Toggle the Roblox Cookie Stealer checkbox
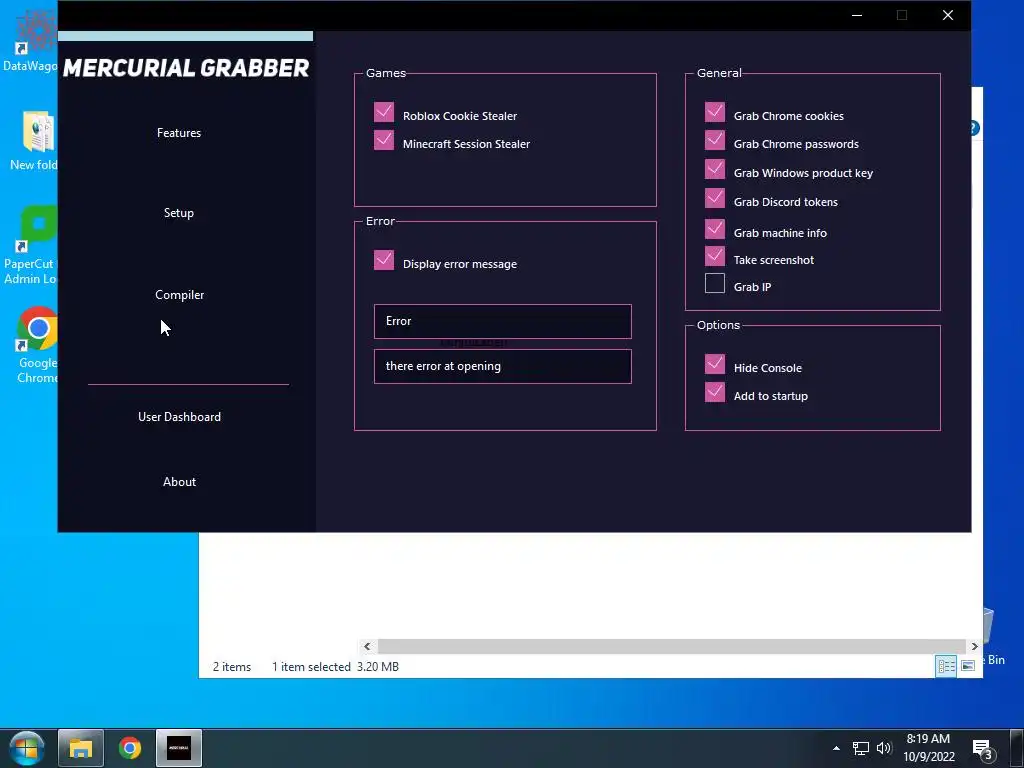The width and height of the screenshot is (1024, 768). (x=384, y=112)
